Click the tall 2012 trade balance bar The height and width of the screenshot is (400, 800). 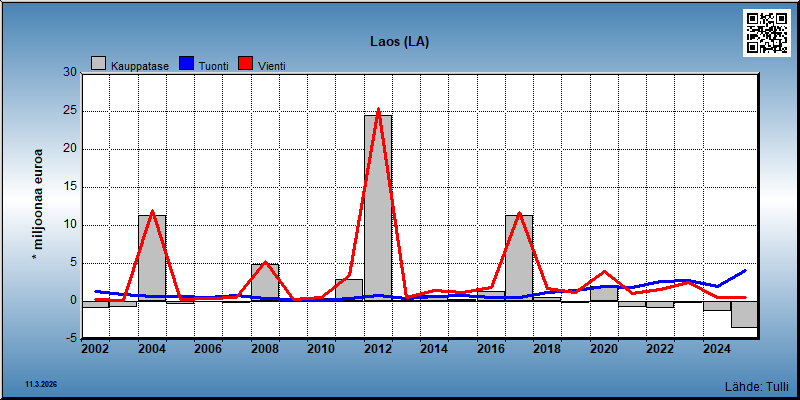[378, 208]
